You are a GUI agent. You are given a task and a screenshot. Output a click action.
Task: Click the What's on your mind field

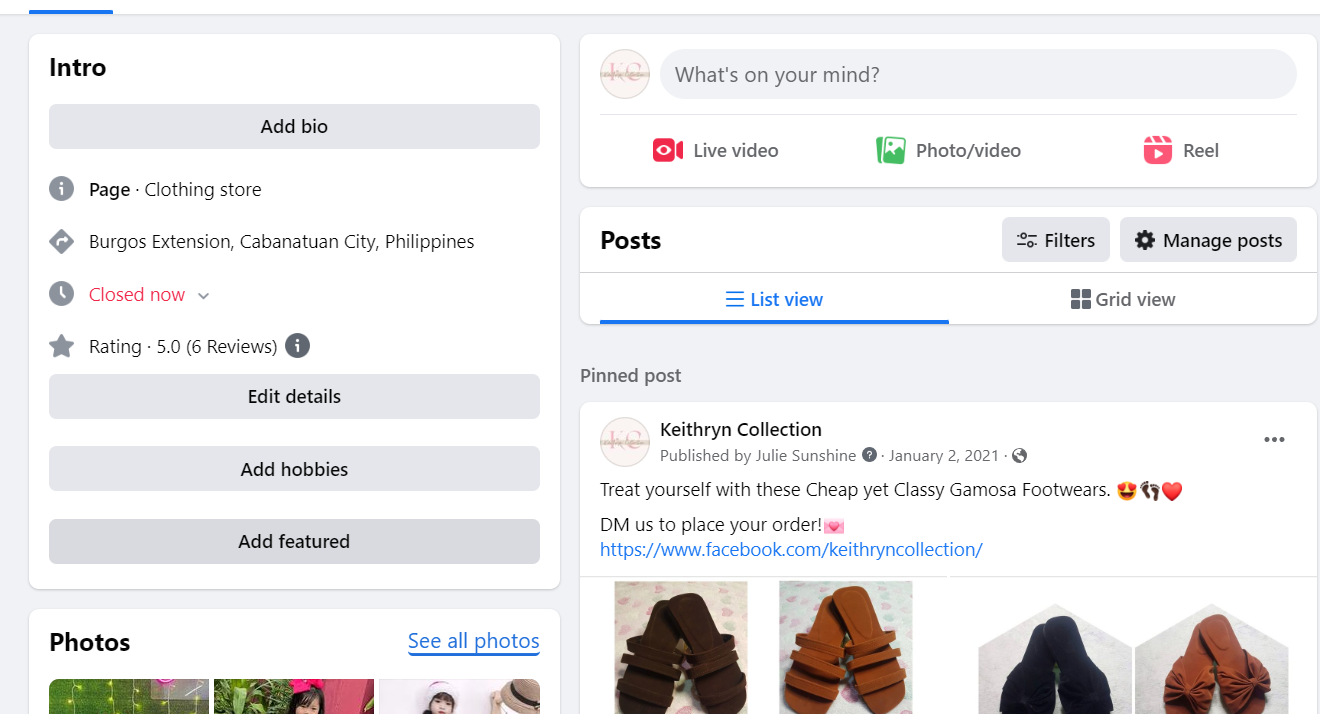[977, 75]
